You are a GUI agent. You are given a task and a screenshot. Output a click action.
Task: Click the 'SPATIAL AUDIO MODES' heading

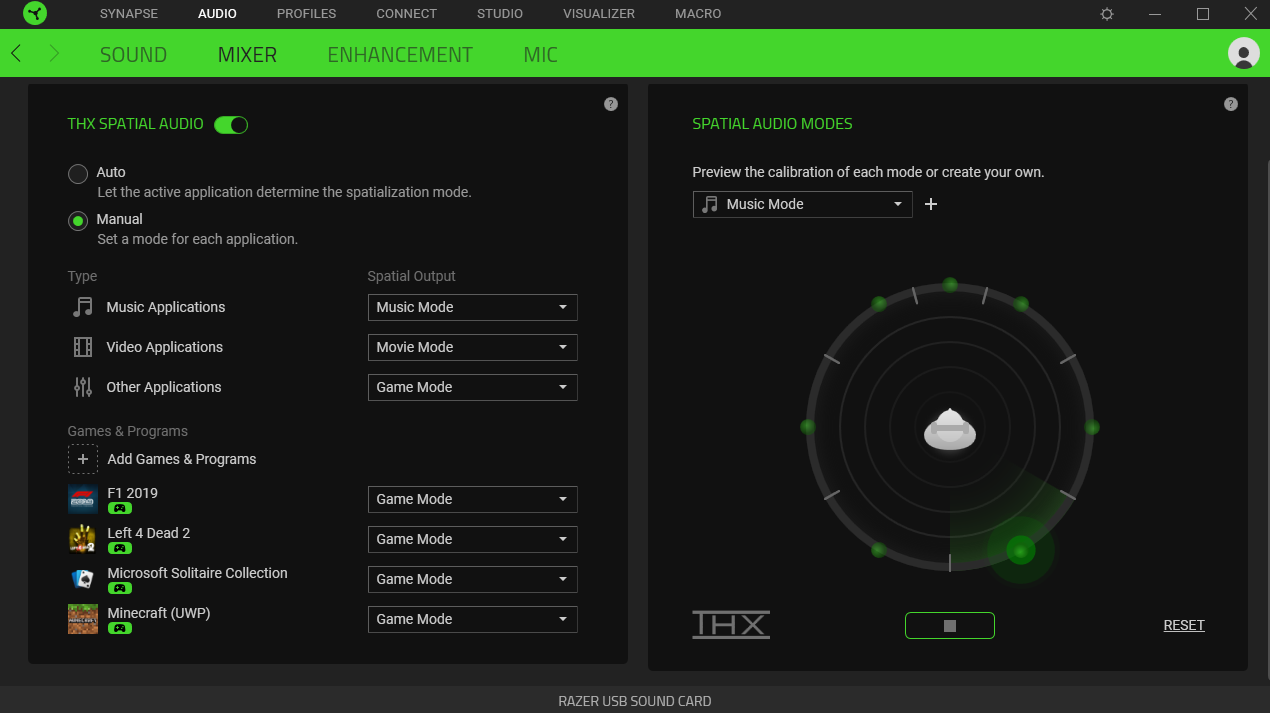pos(772,124)
